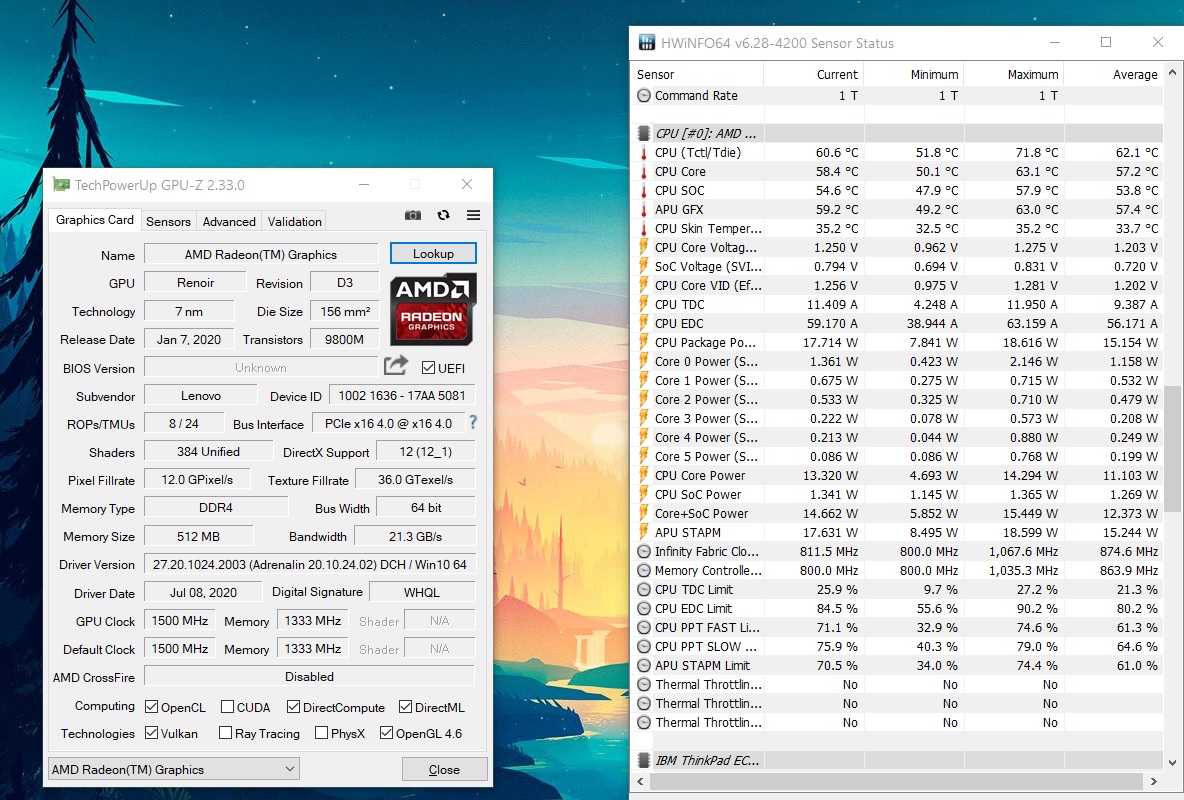Toggle the CUDA checkbox
Screen dimensions: 1184x800
tap(227, 707)
